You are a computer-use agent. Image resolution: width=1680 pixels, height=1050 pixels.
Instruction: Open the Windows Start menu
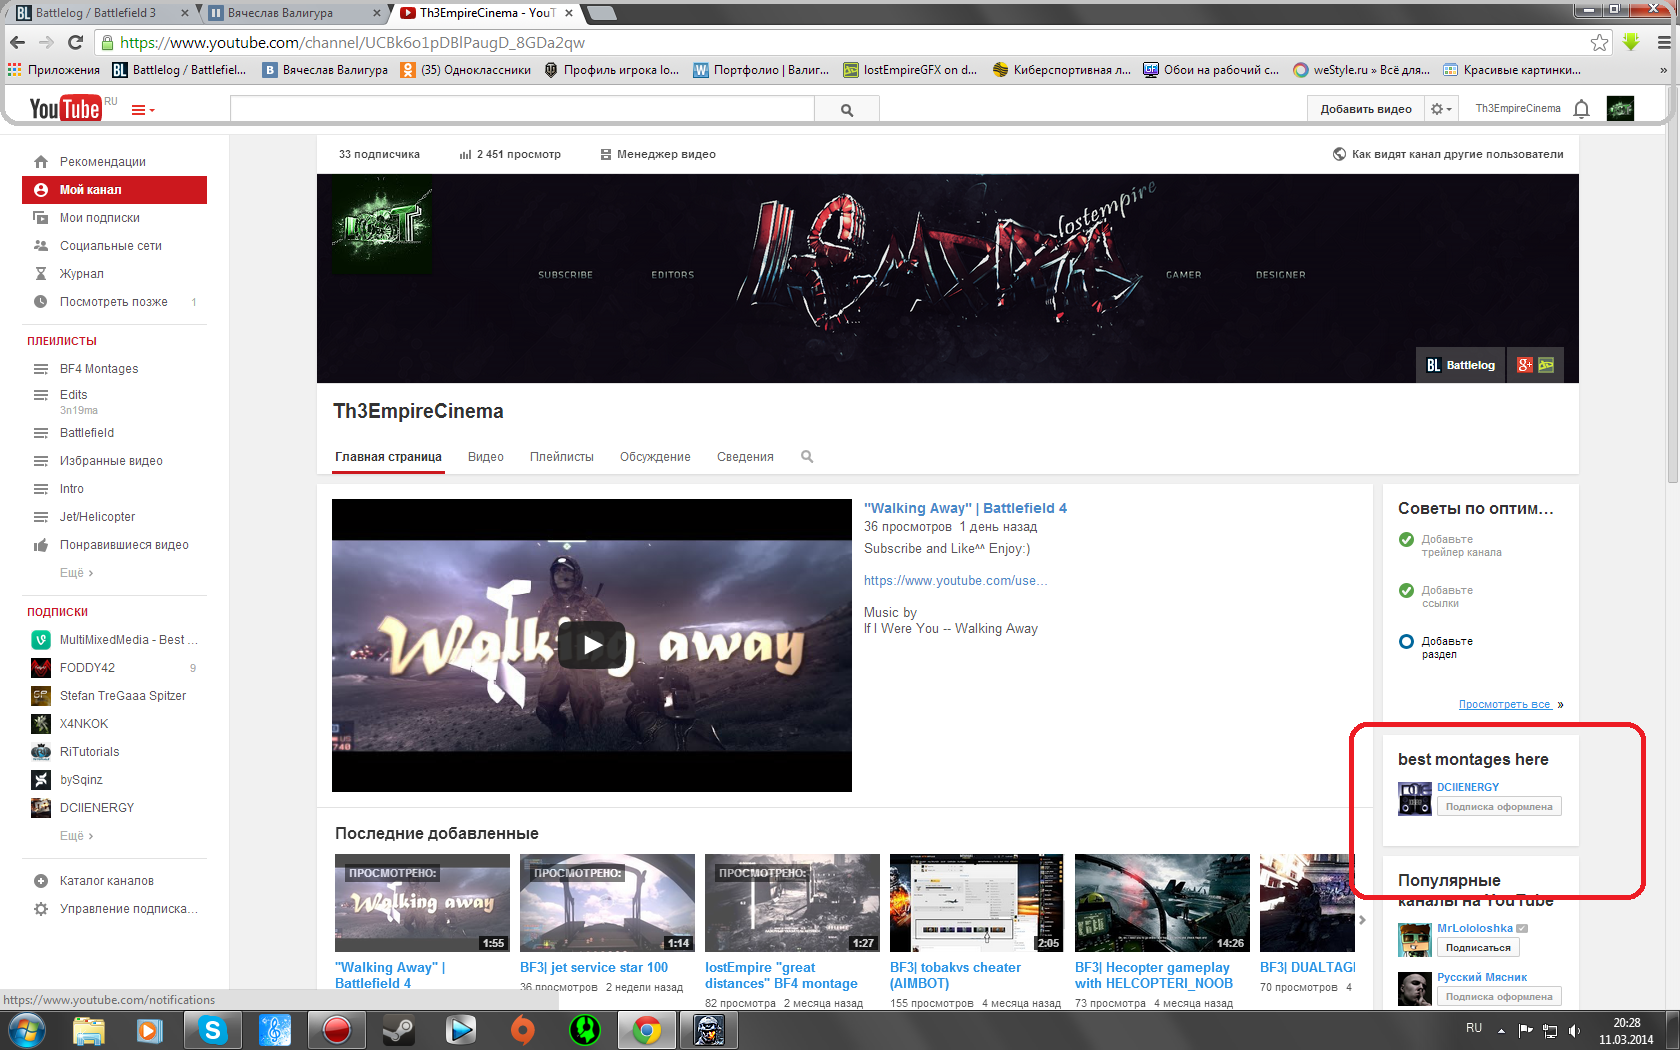[26, 1029]
